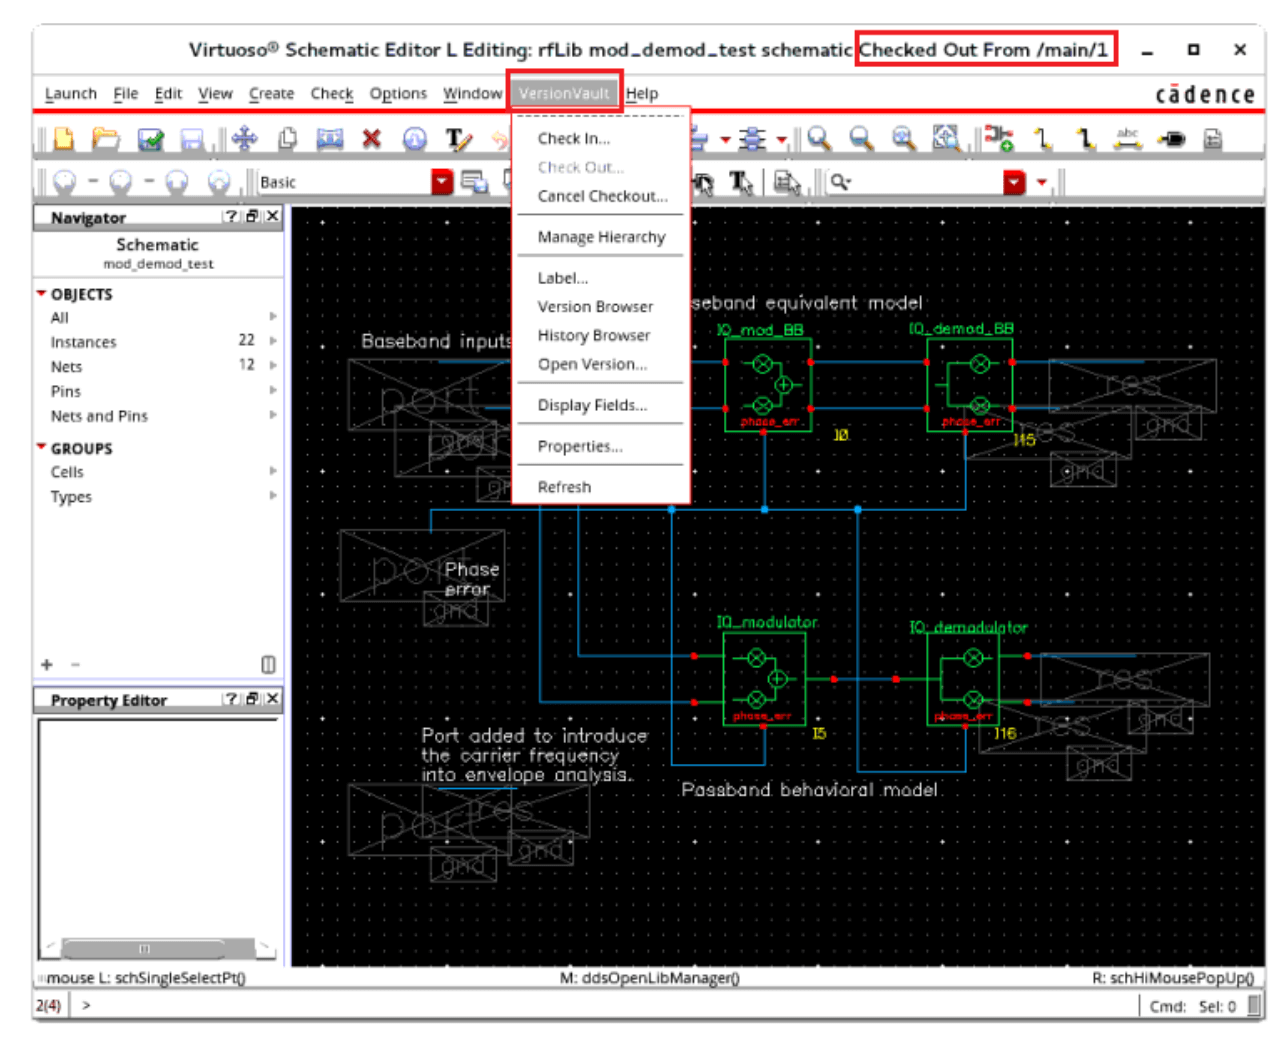Open the Basic workspace dropdown
1288x1038 pixels.
(442, 182)
